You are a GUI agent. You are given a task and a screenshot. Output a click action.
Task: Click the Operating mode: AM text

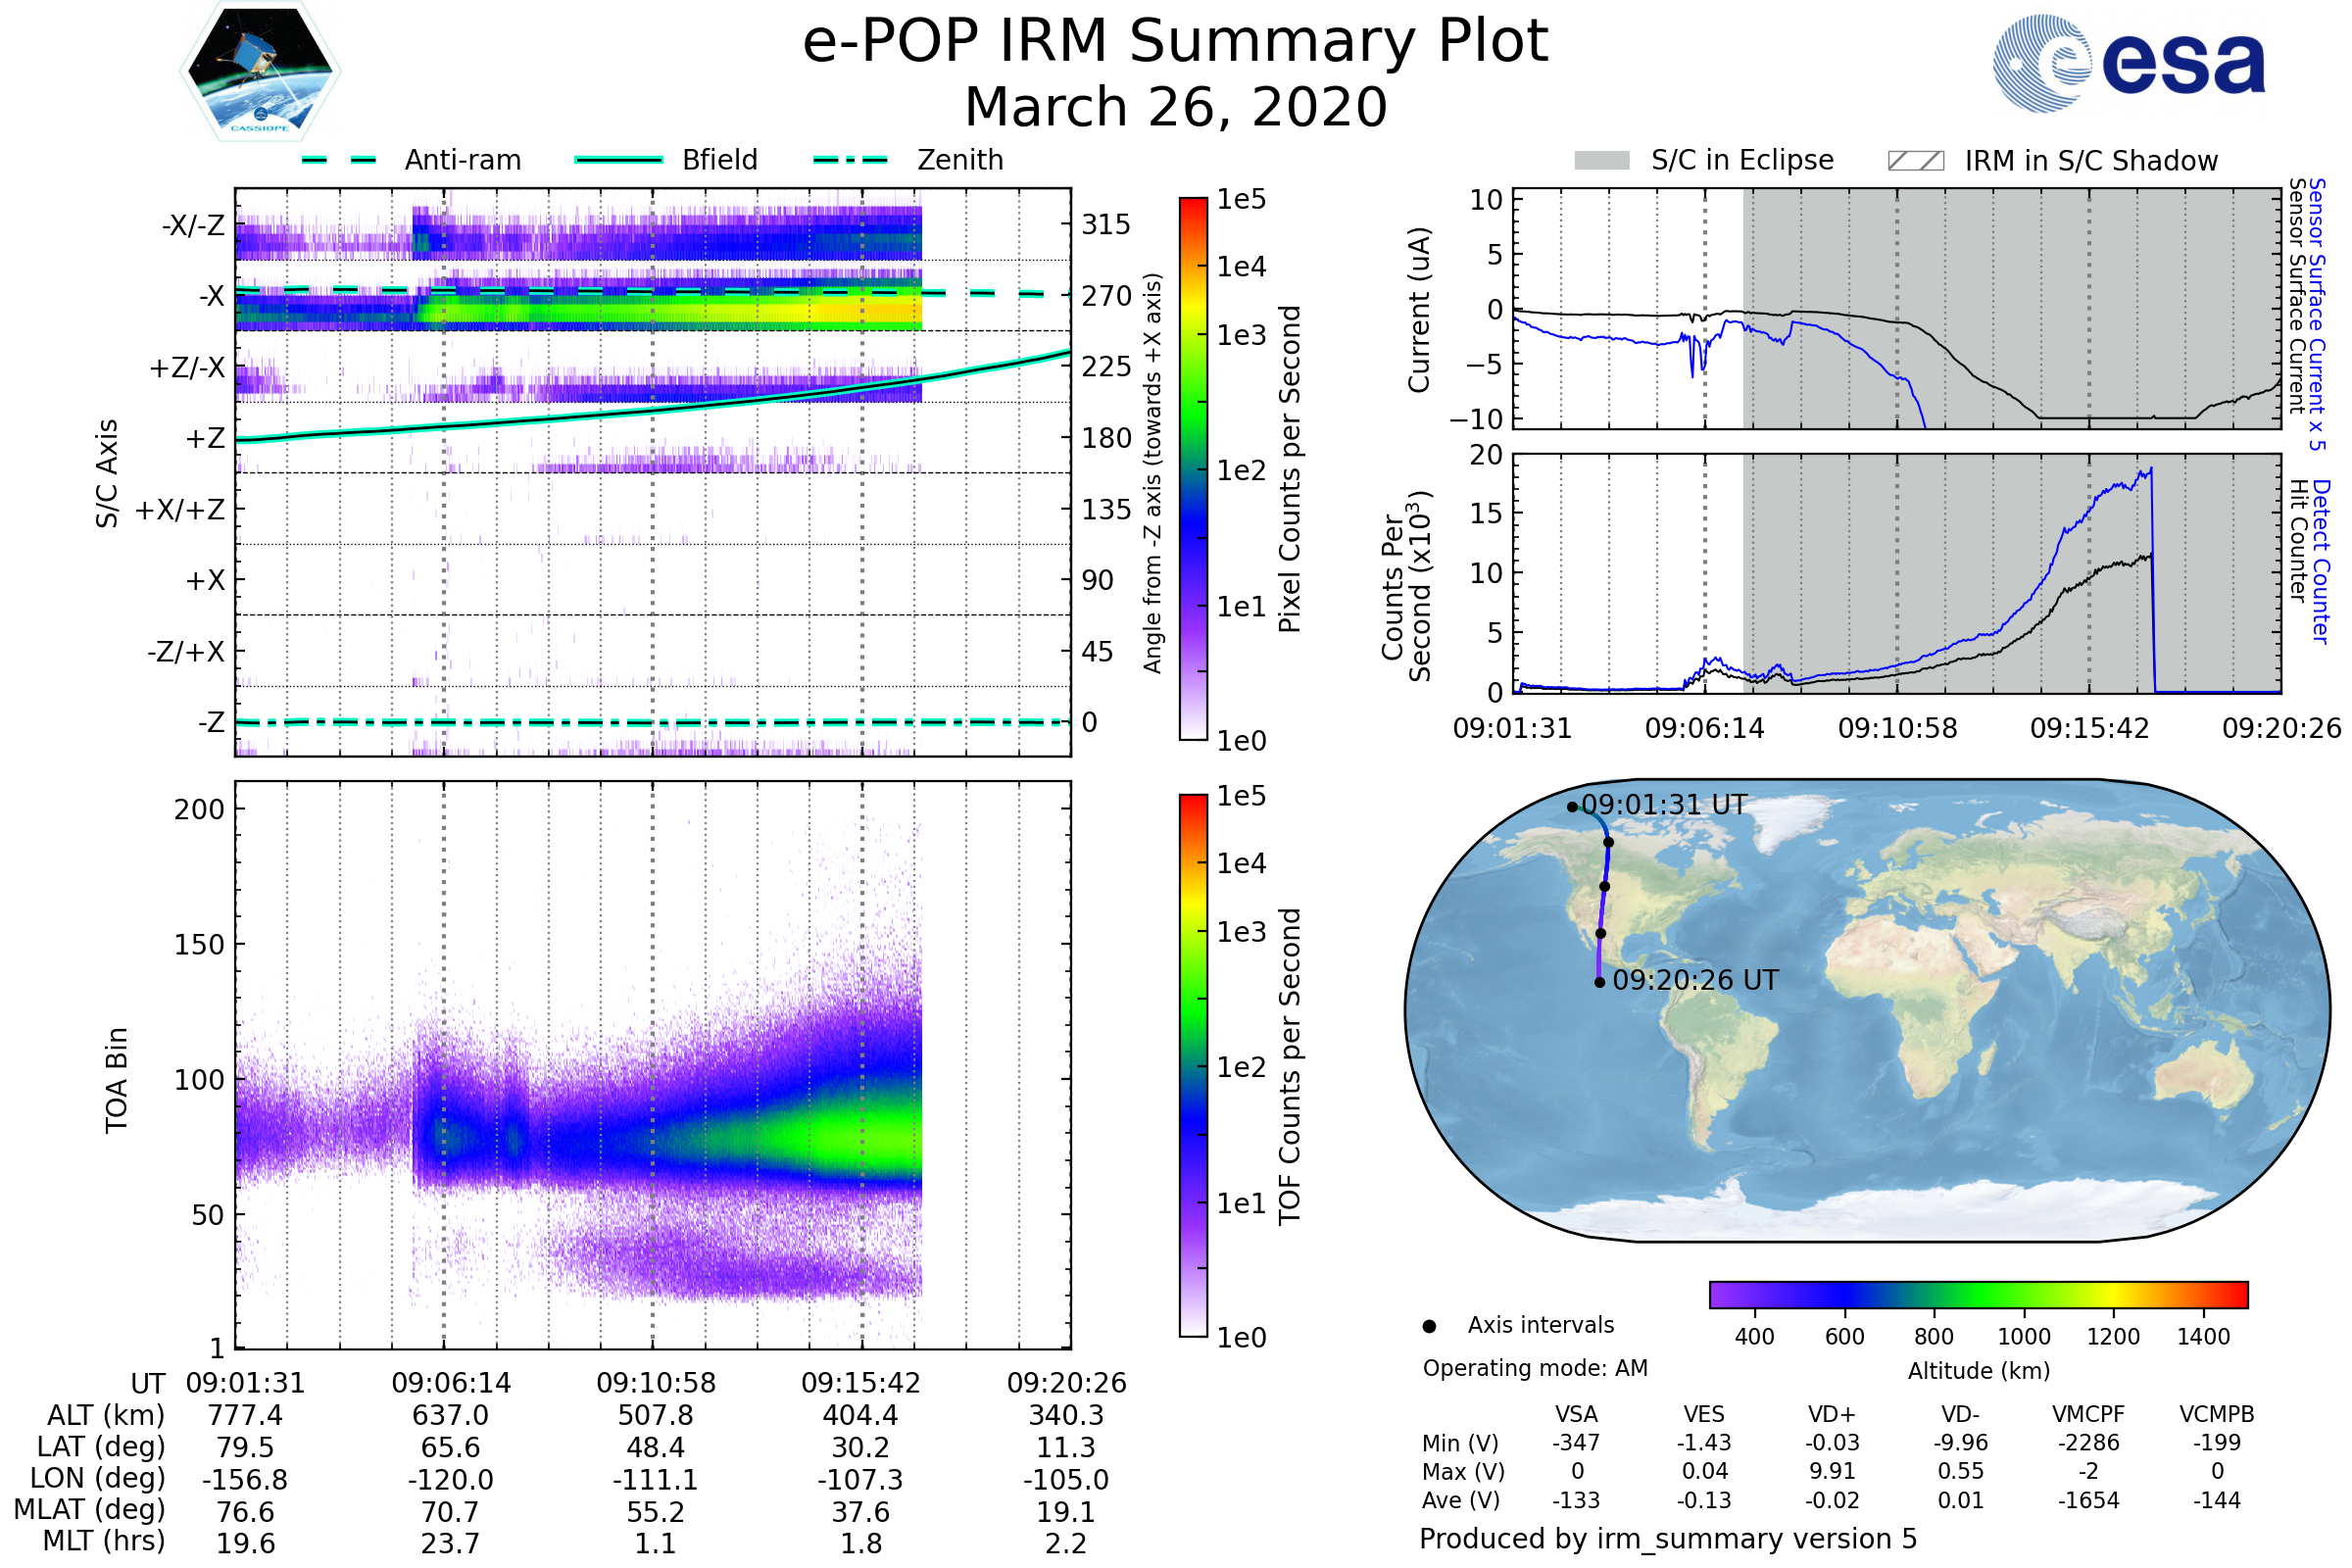(1535, 1368)
